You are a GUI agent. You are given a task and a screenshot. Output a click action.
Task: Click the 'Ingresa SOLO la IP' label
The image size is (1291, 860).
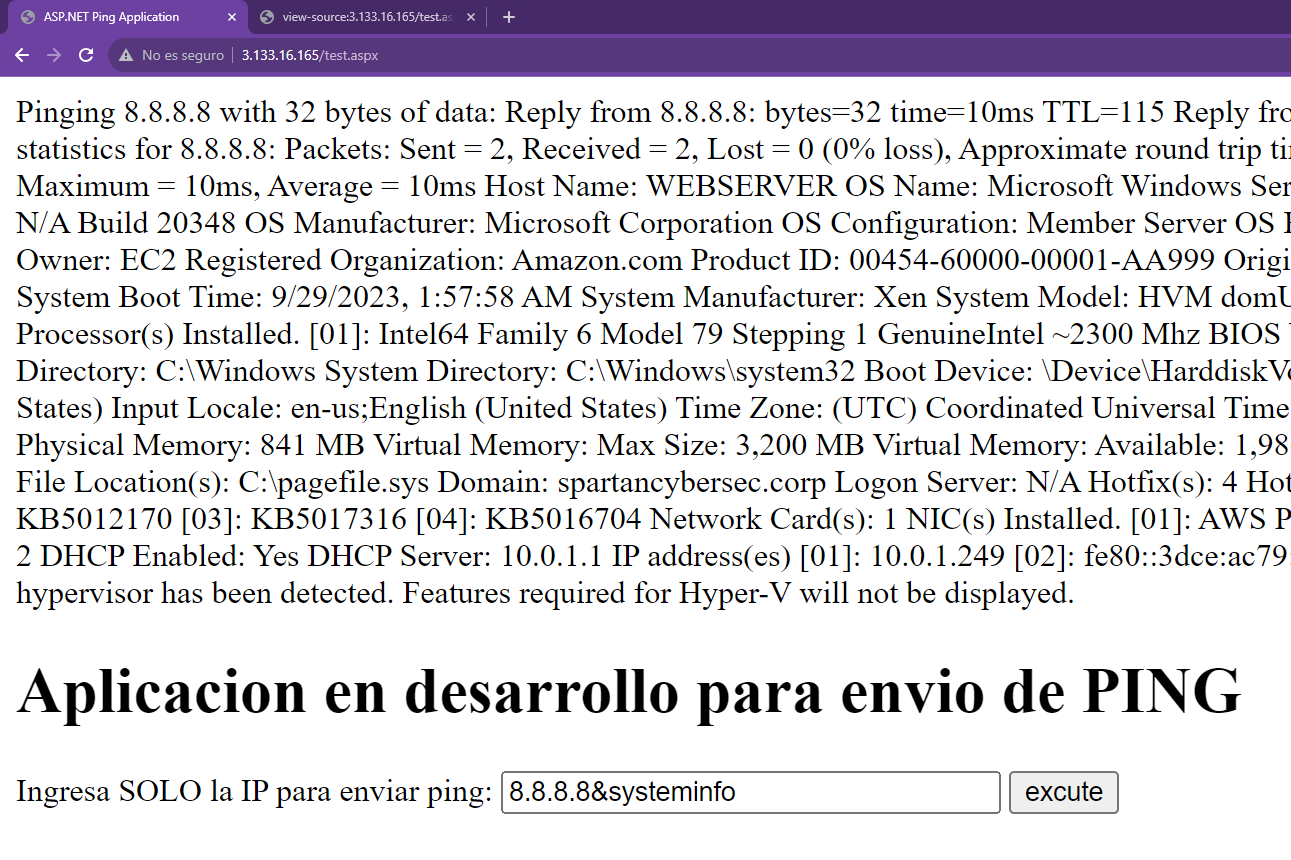point(254,792)
